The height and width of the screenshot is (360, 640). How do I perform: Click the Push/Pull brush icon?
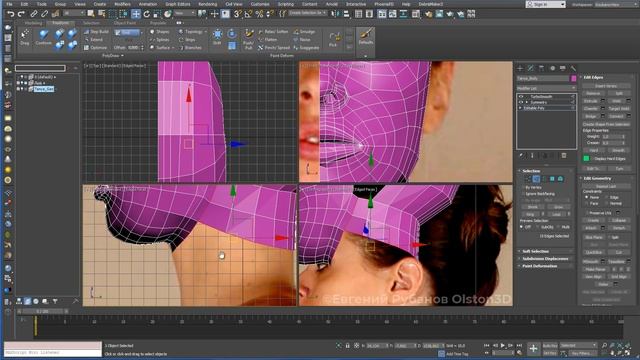click(x=248, y=40)
